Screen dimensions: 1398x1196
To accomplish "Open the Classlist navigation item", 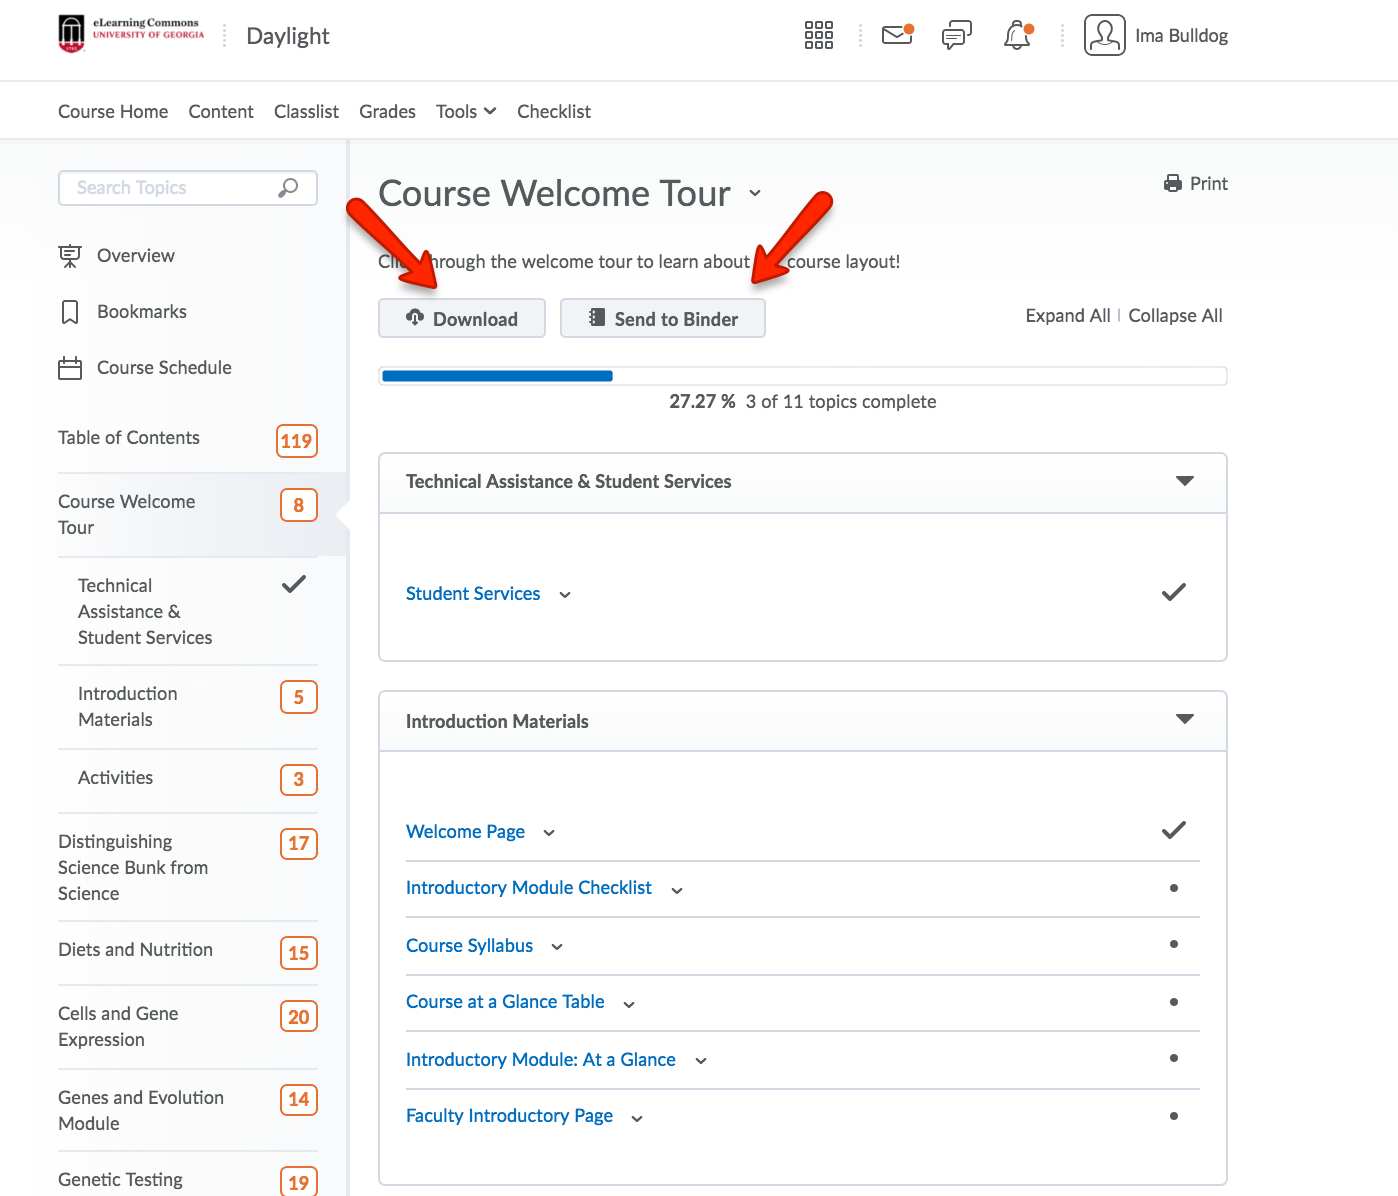I will (x=306, y=112).
